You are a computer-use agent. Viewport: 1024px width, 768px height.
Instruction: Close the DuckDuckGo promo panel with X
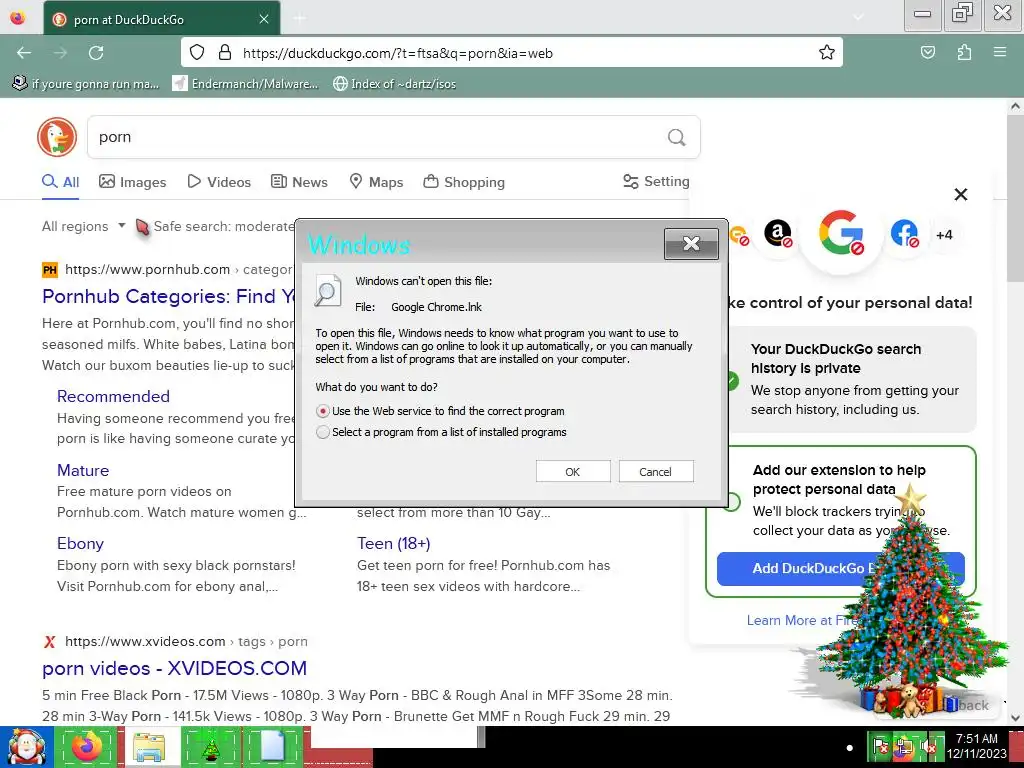tap(961, 194)
